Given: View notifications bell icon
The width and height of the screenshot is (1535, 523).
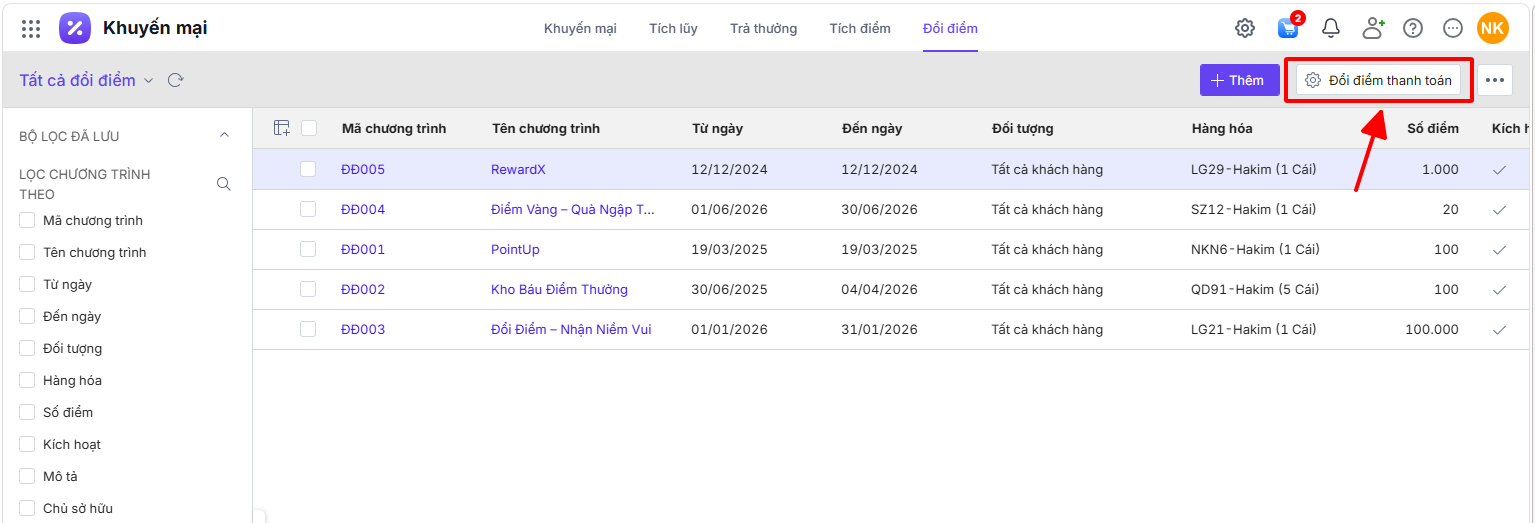Looking at the screenshot, I should 1331,28.
